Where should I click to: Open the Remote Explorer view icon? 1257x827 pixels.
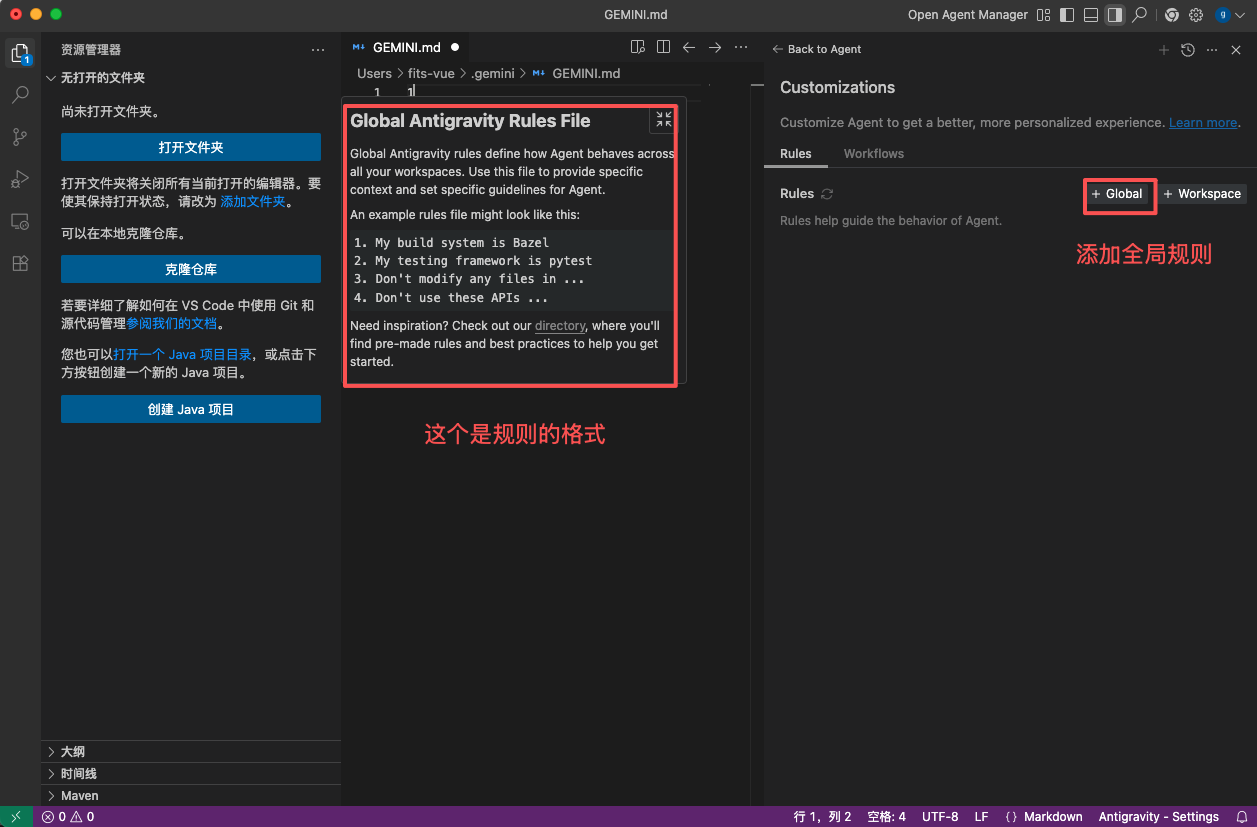coord(20,221)
